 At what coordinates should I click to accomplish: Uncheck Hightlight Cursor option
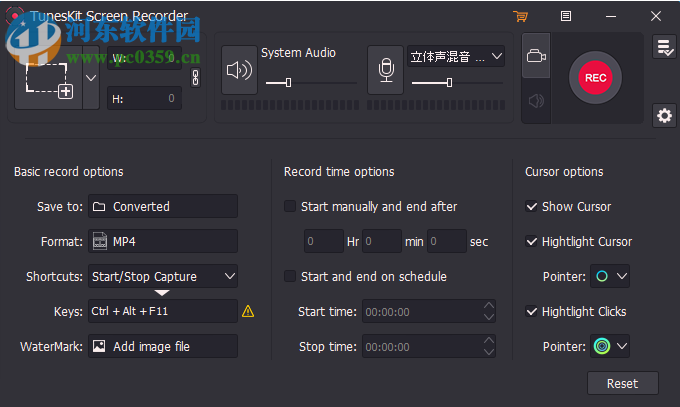[531, 241]
